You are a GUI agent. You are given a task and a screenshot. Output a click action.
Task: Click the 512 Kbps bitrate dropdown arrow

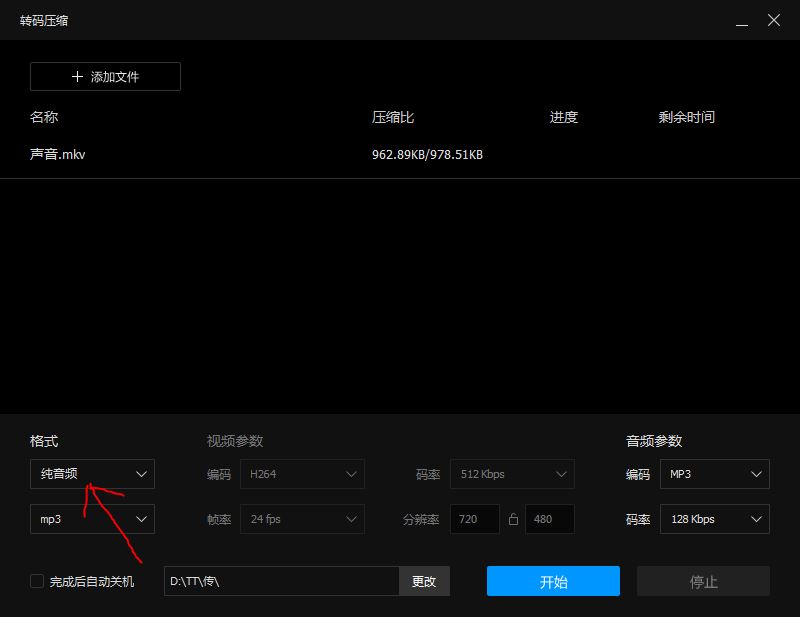[560, 474]
